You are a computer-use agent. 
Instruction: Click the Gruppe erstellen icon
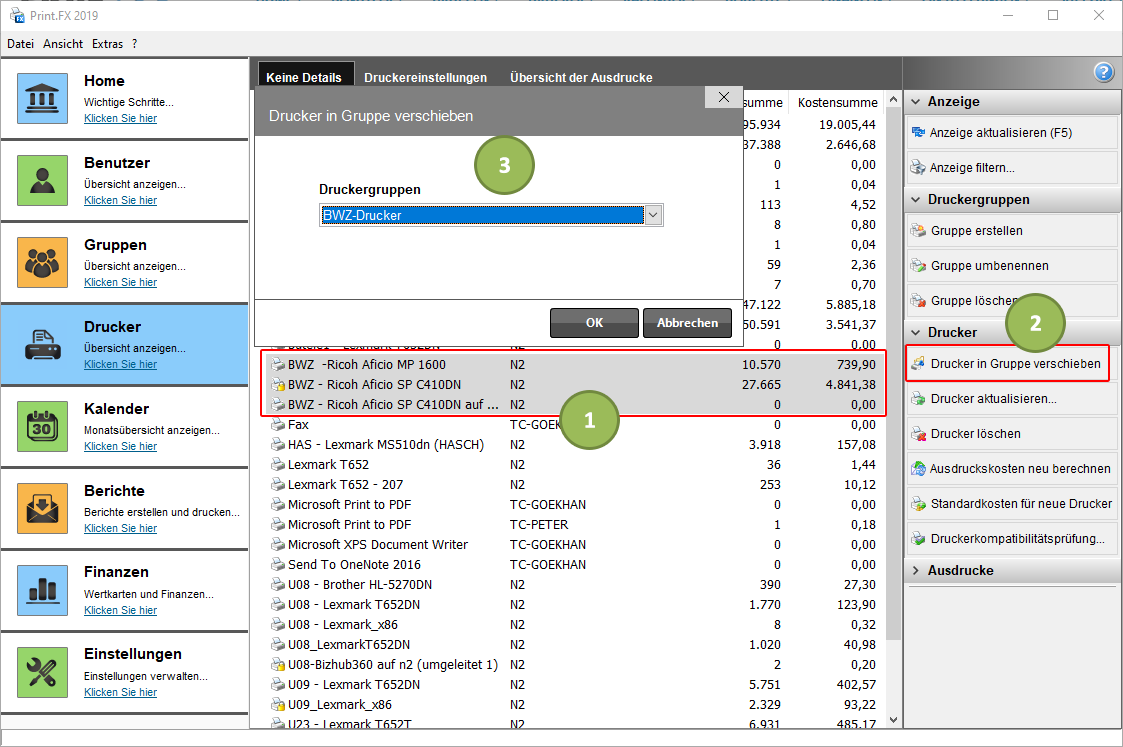pyautogui.click(x=918, y=231)
